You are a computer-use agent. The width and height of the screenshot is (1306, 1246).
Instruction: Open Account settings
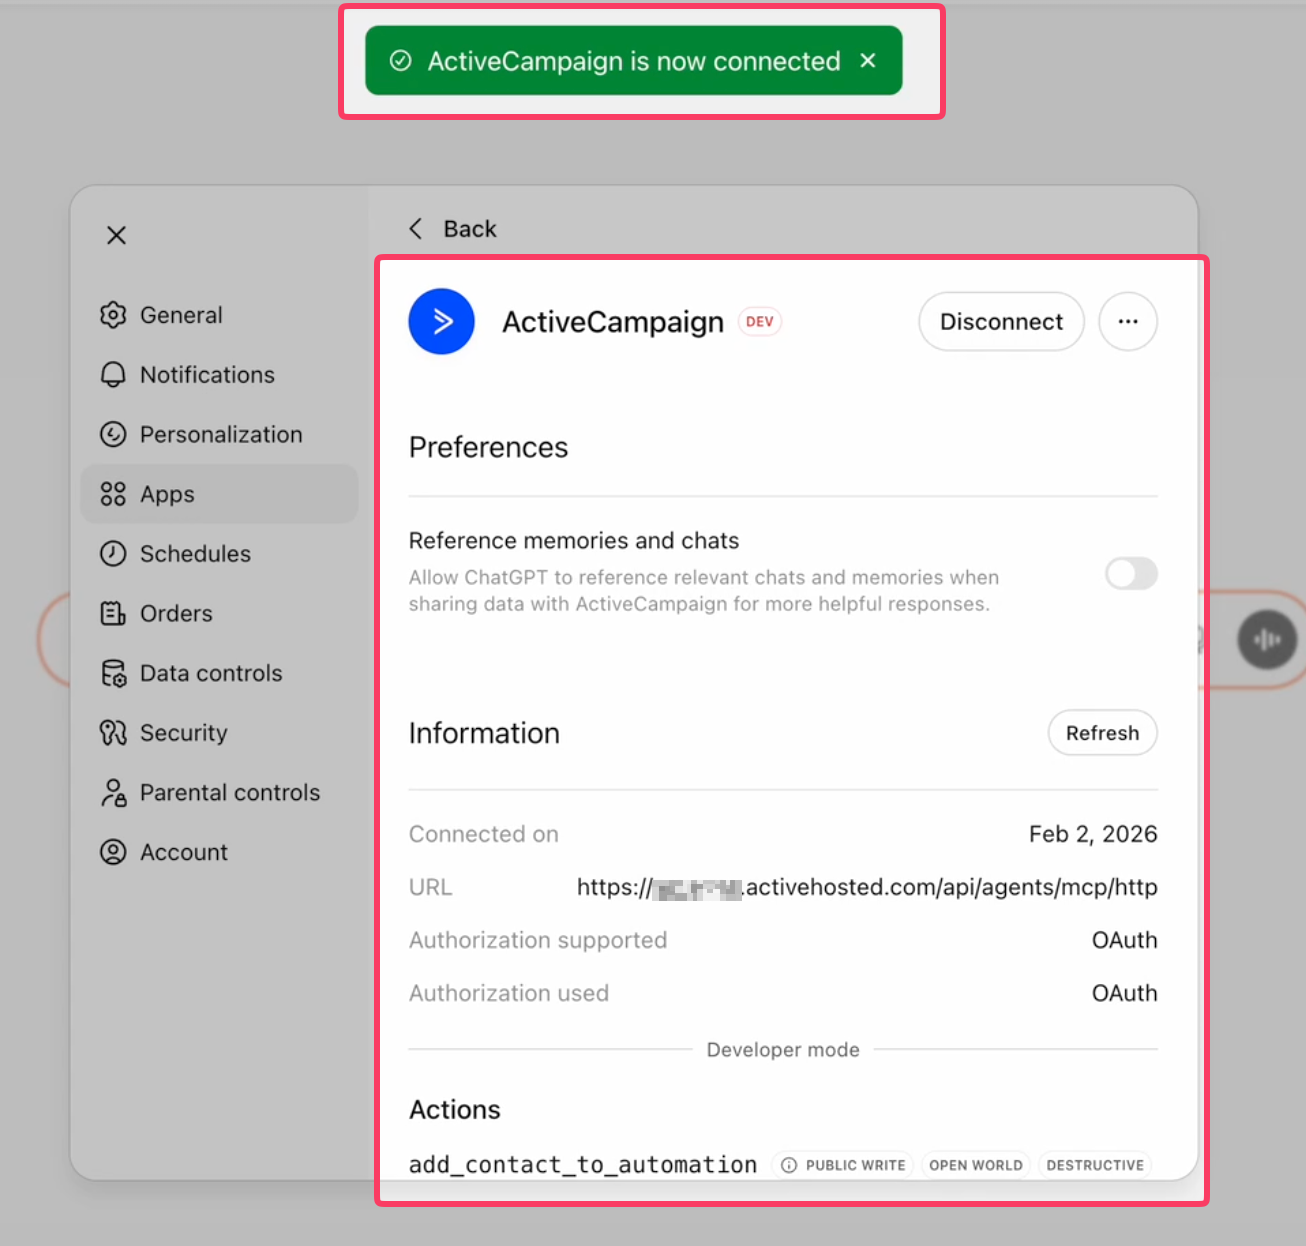click(219, 852)
